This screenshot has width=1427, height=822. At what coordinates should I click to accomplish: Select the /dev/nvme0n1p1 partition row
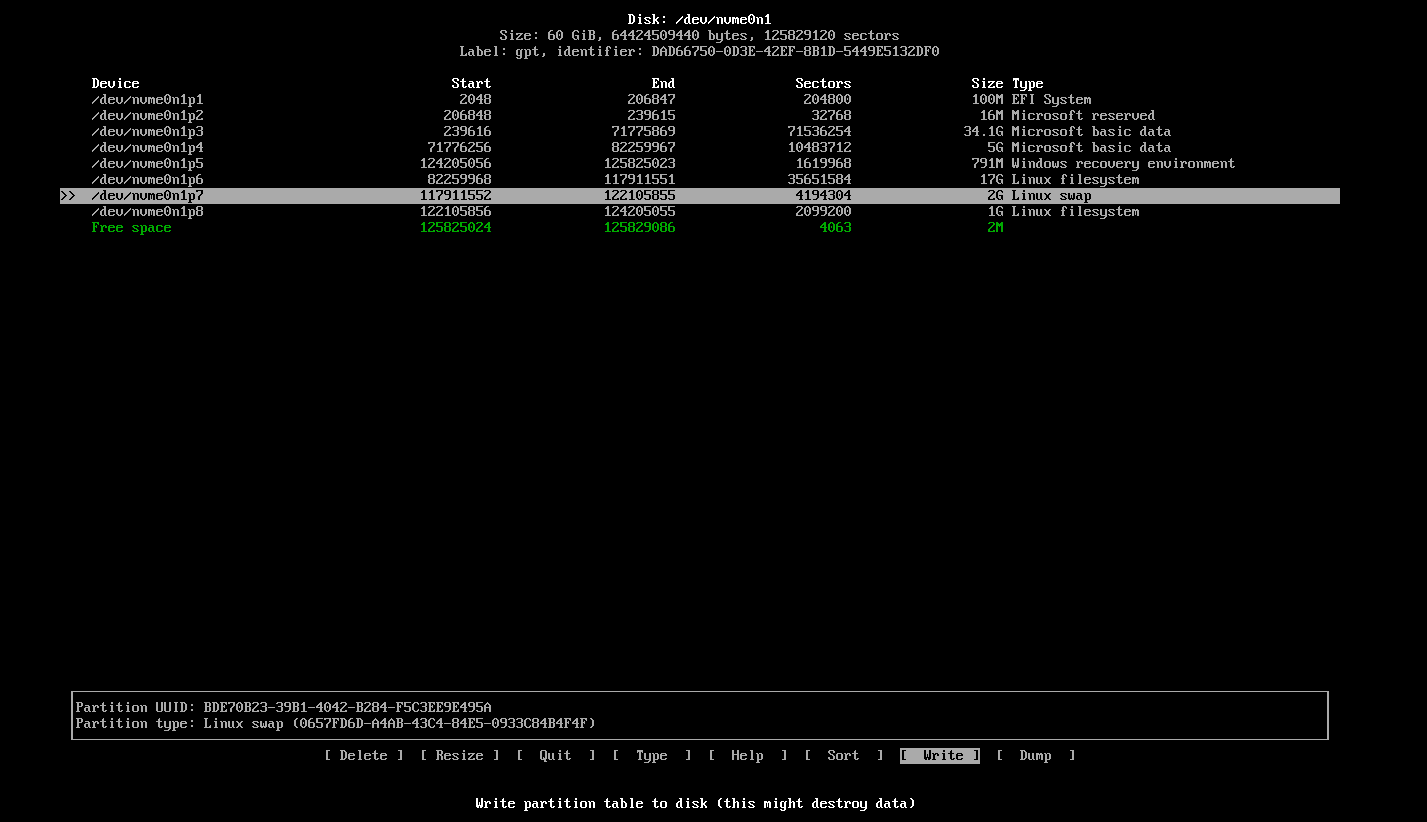pyautogui.click(x=700, y=100)
